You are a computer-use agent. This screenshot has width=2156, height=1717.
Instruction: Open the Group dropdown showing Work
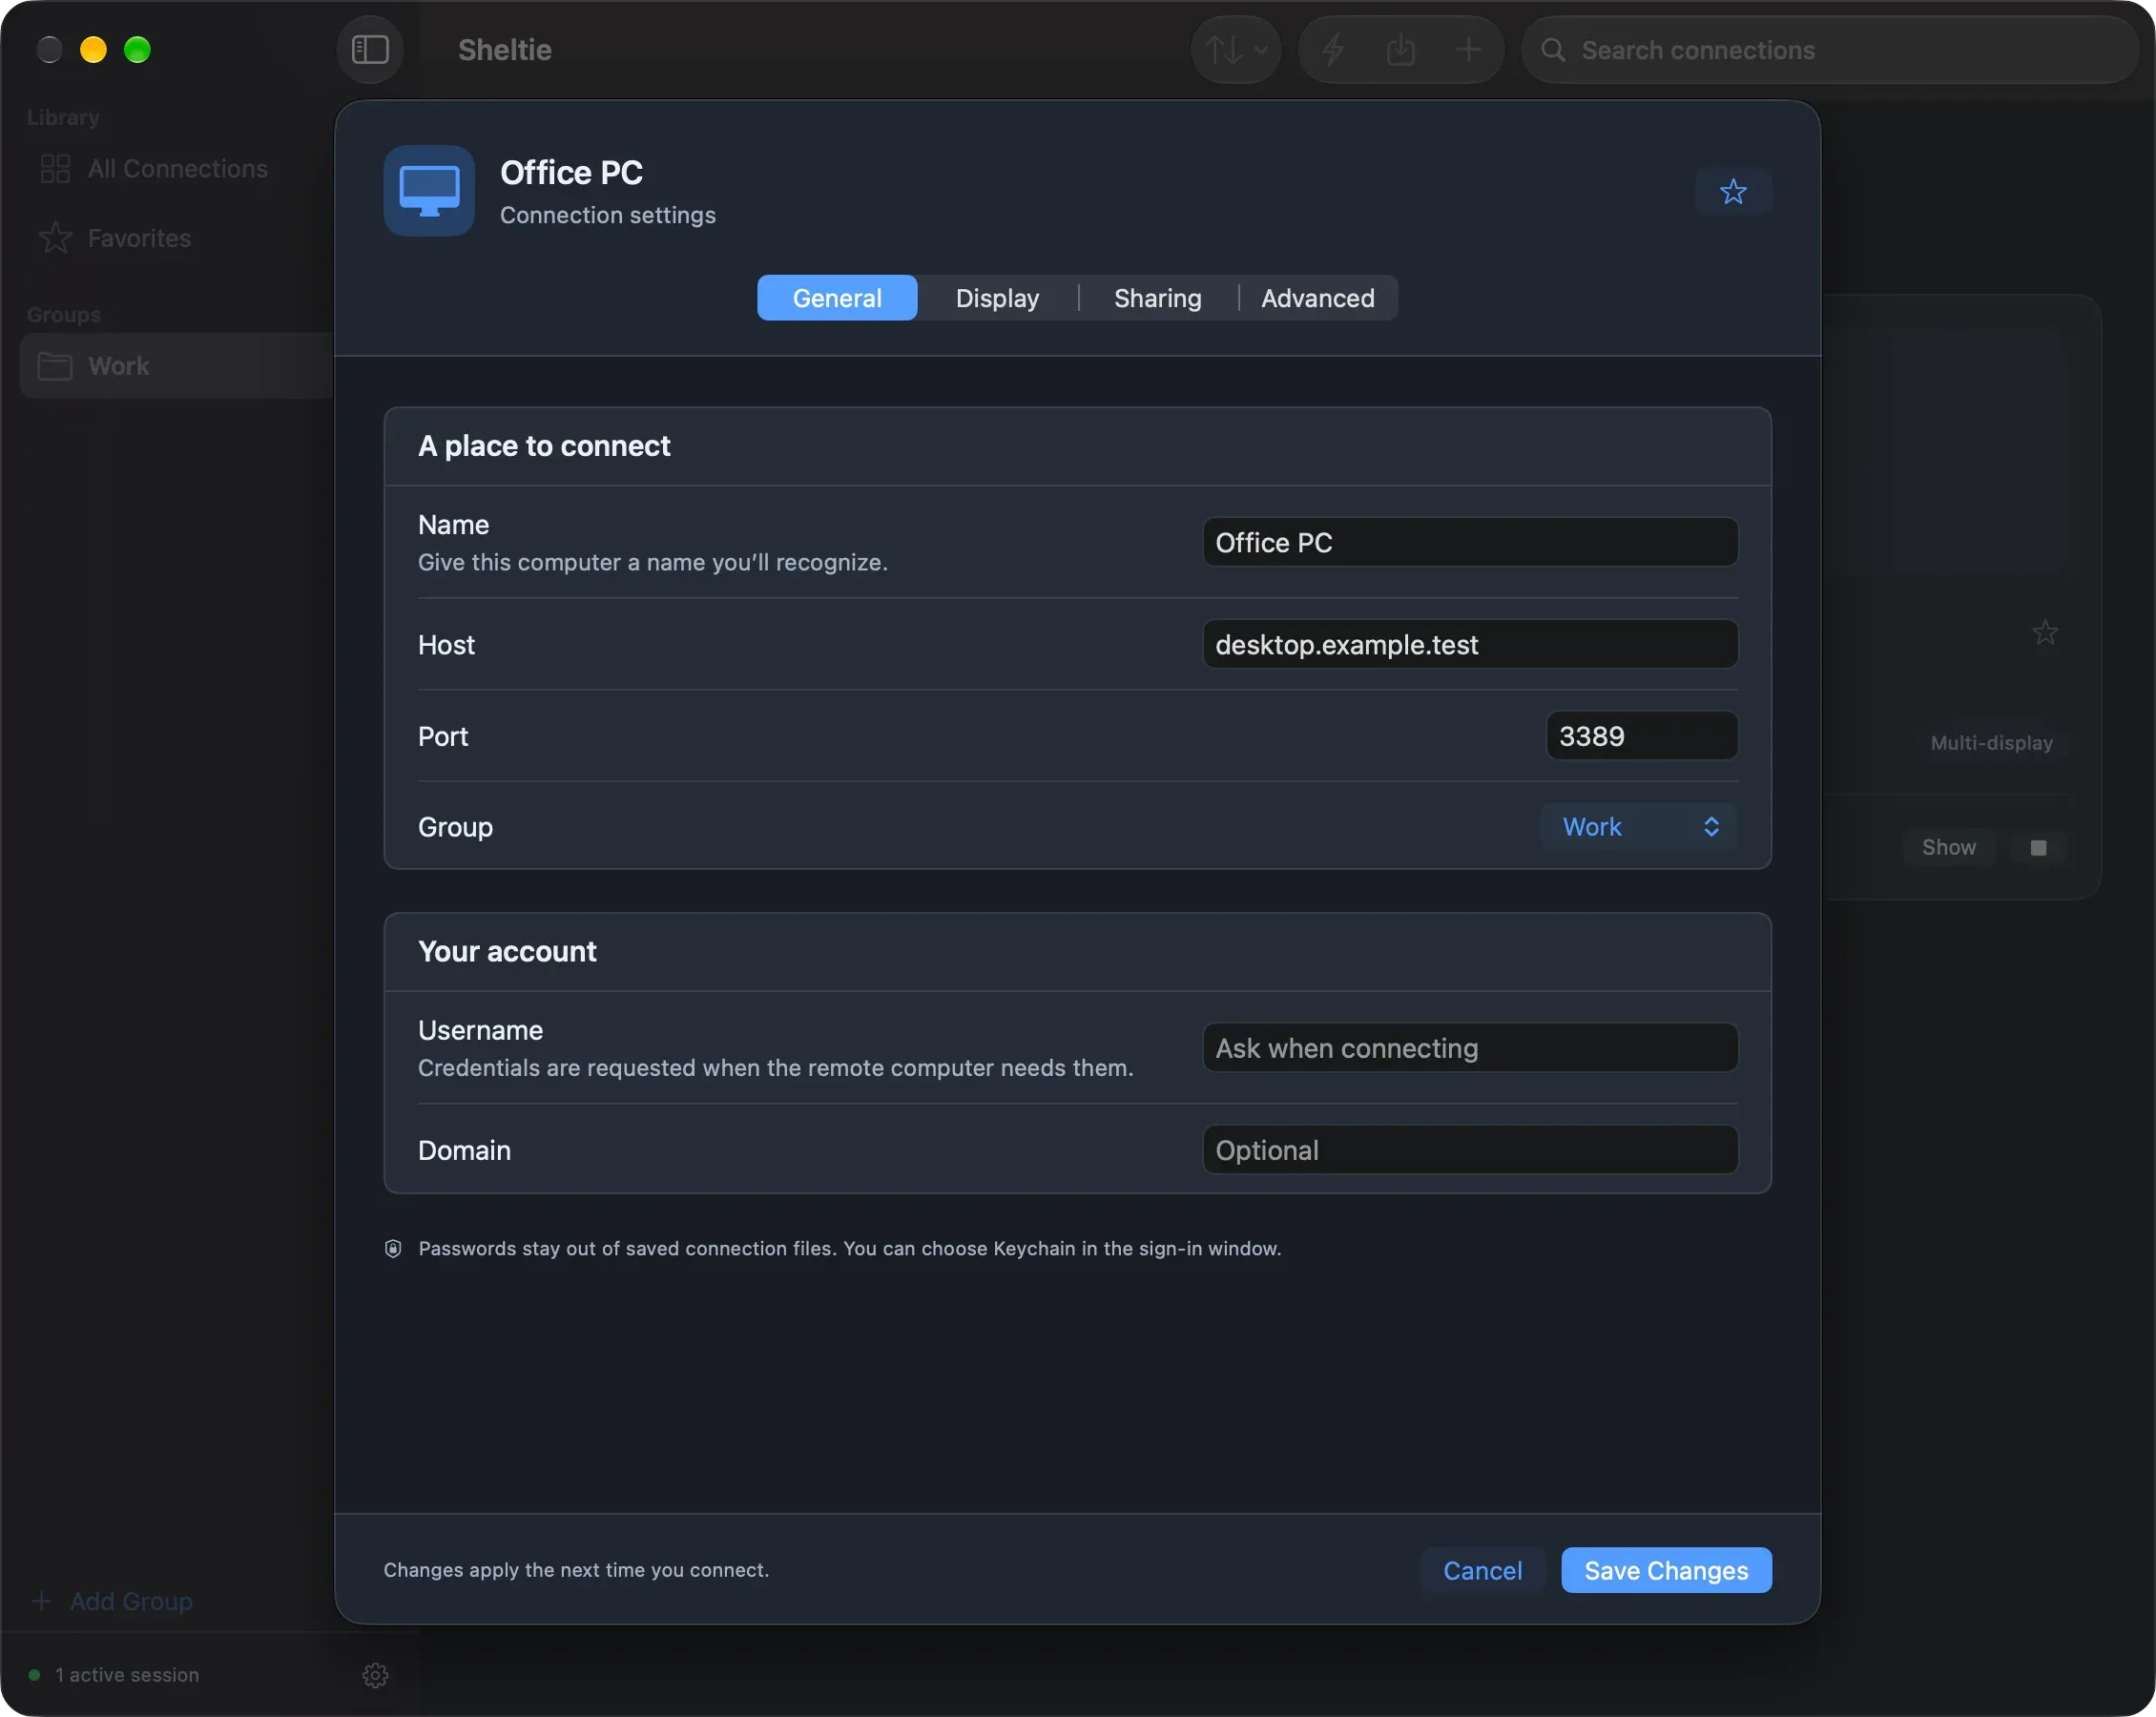(x=1639, y=827)
